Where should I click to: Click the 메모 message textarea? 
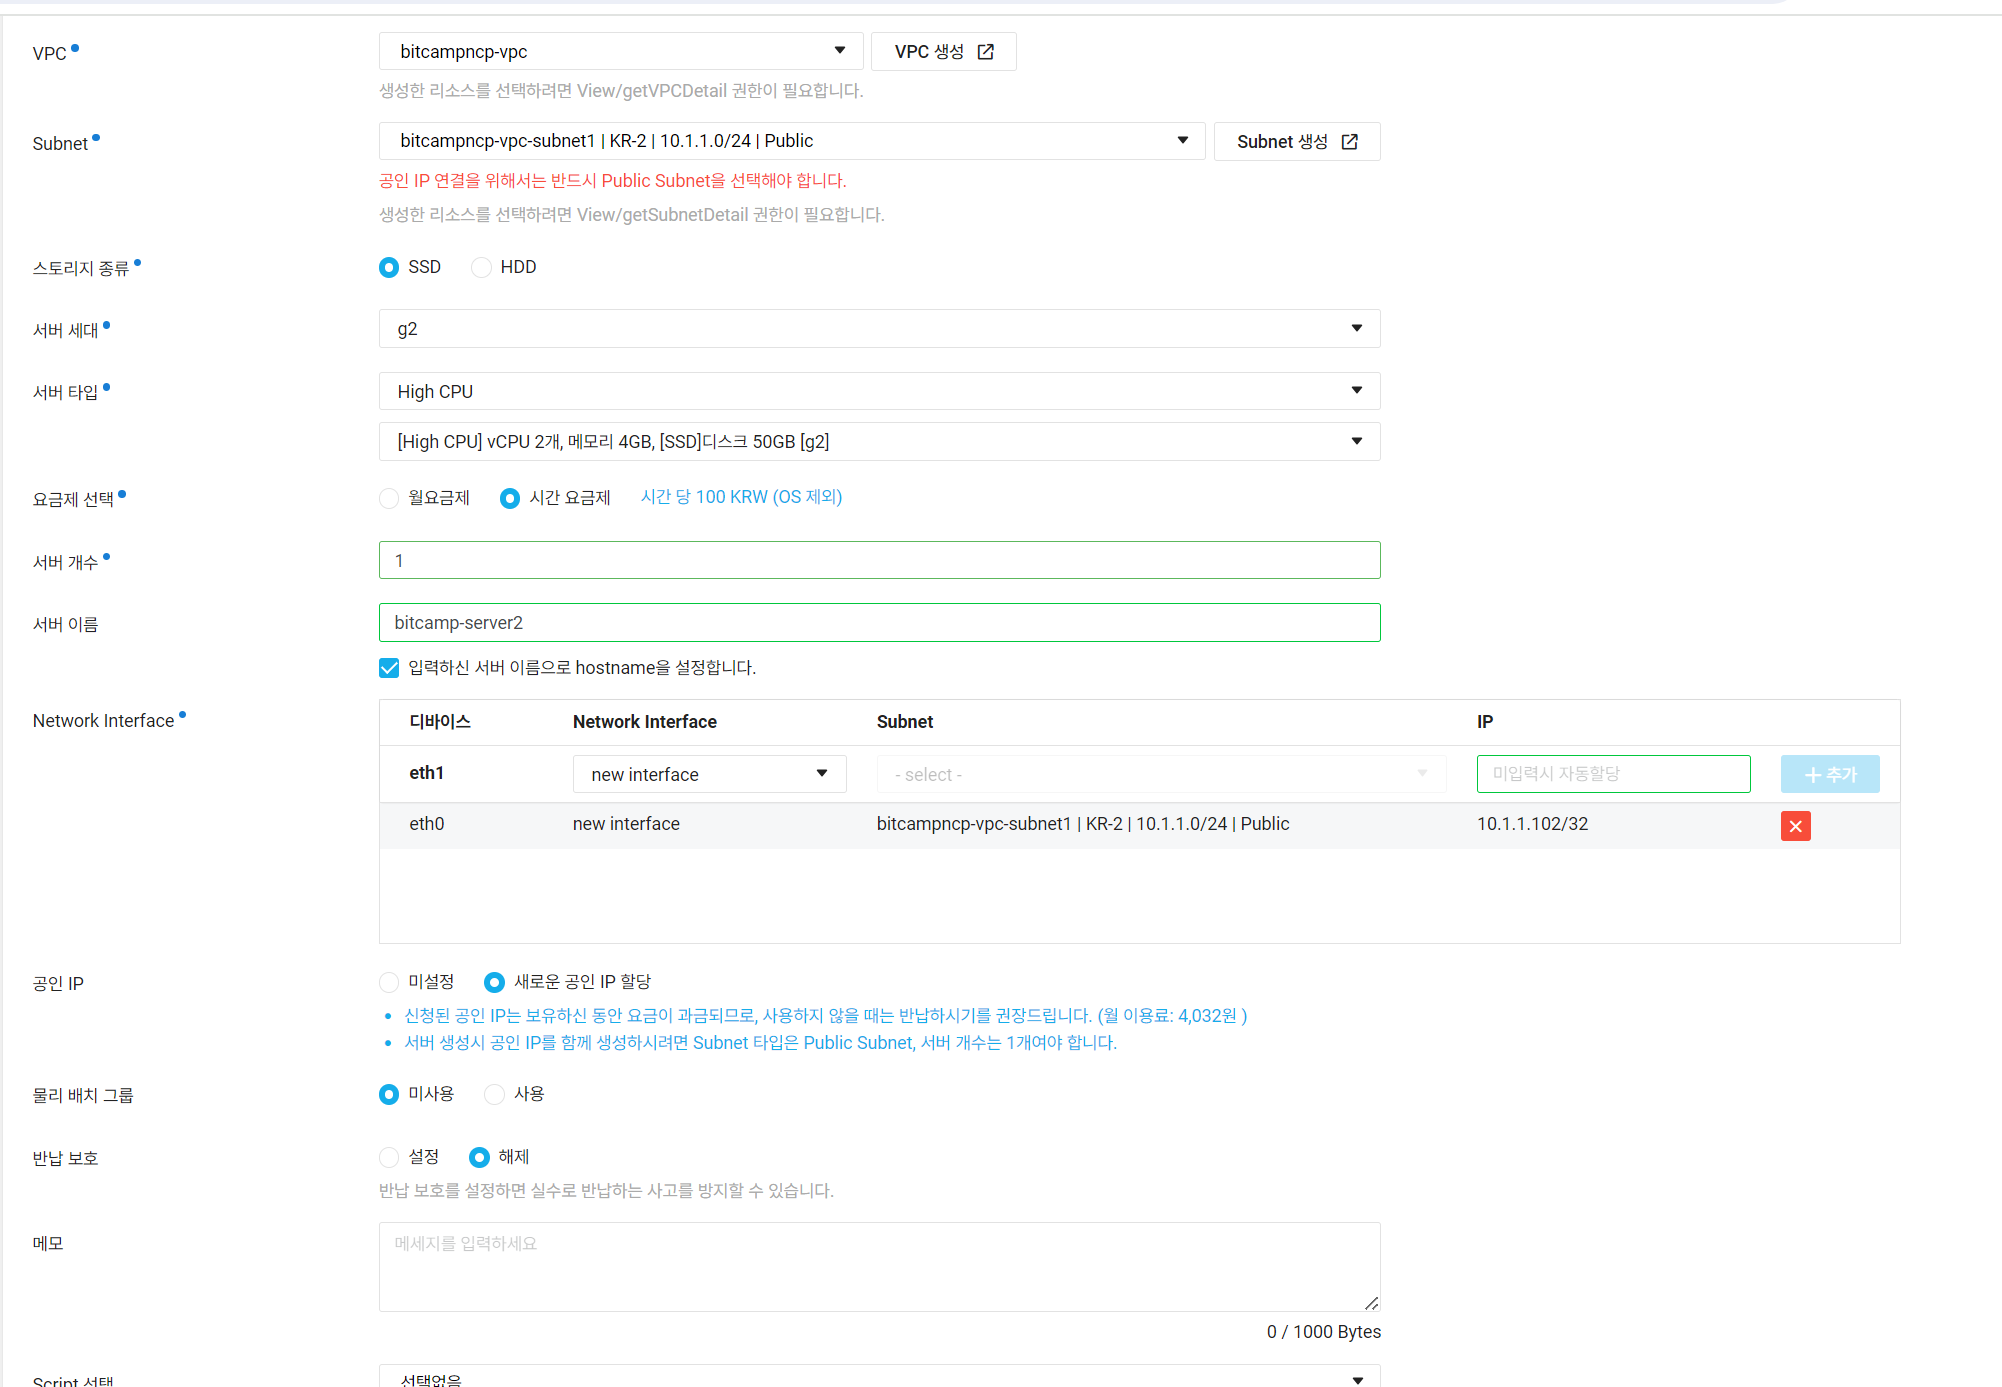(x=879, y=1266)
